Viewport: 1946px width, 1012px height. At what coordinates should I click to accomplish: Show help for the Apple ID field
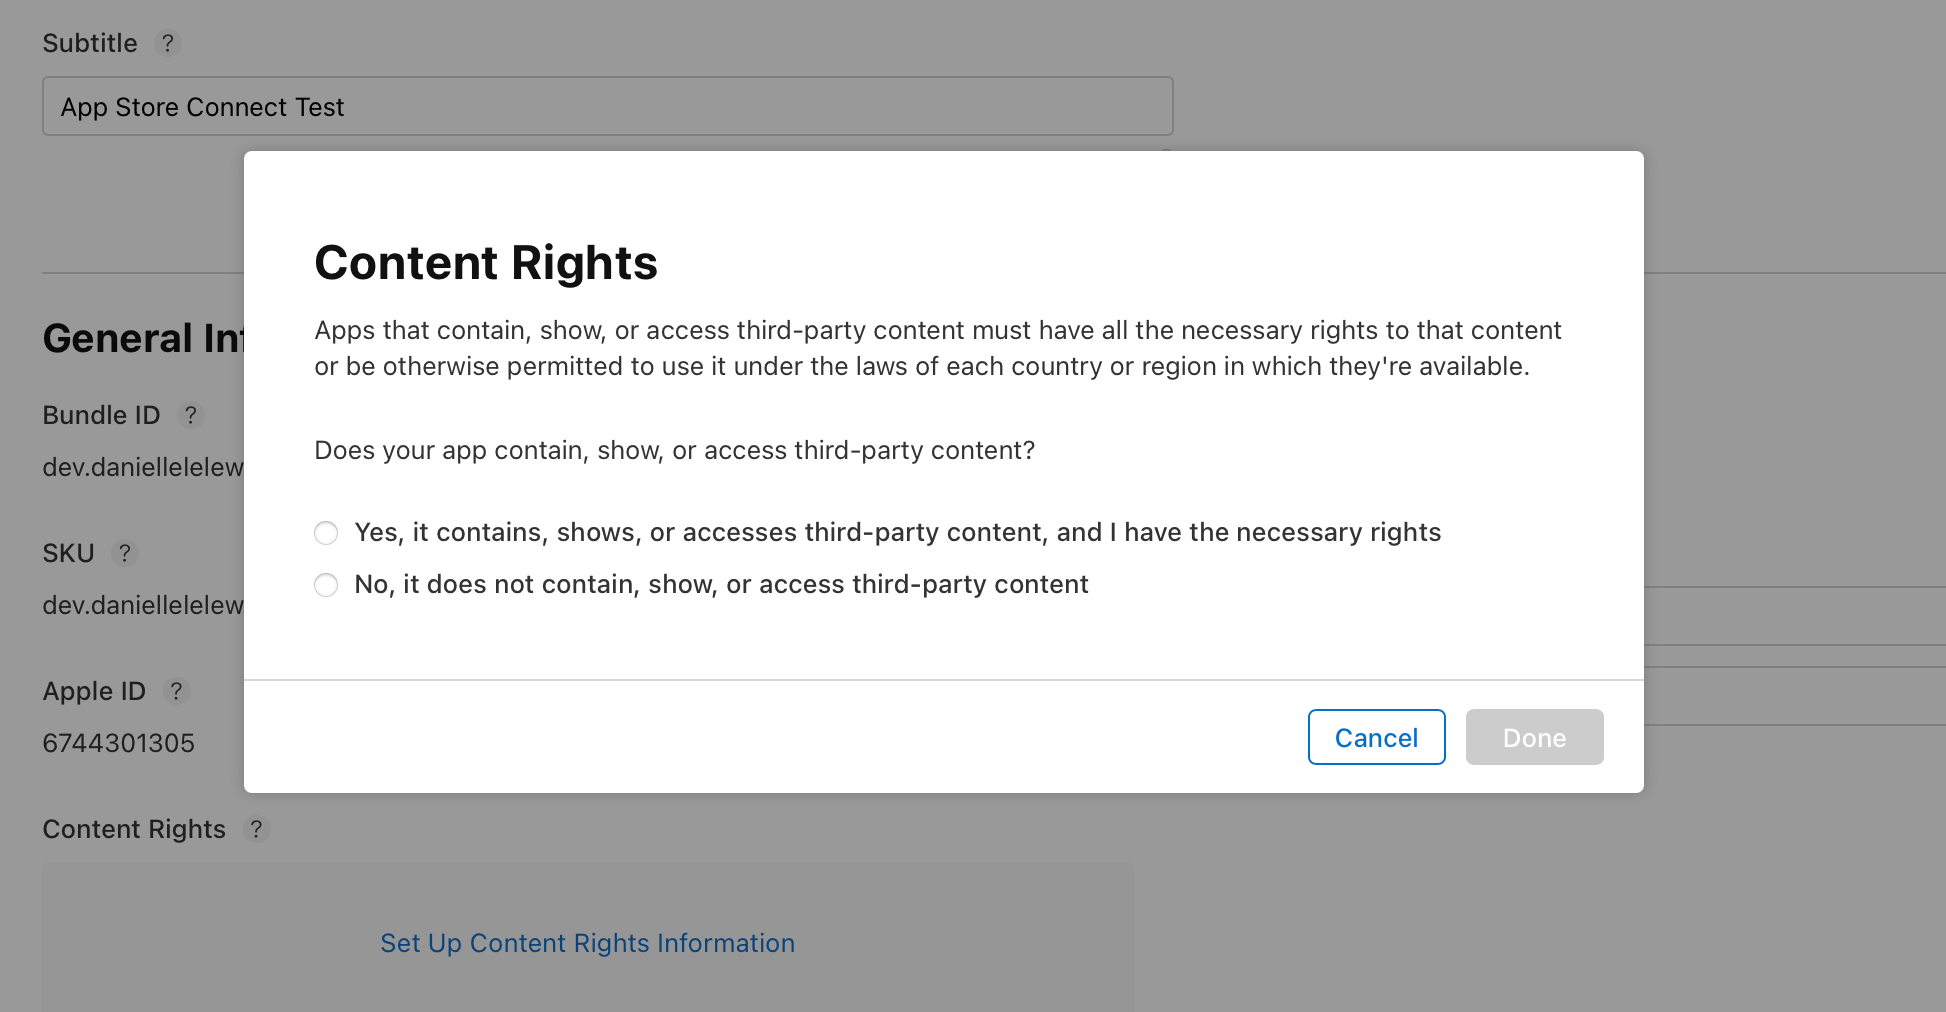pos(176,691)
